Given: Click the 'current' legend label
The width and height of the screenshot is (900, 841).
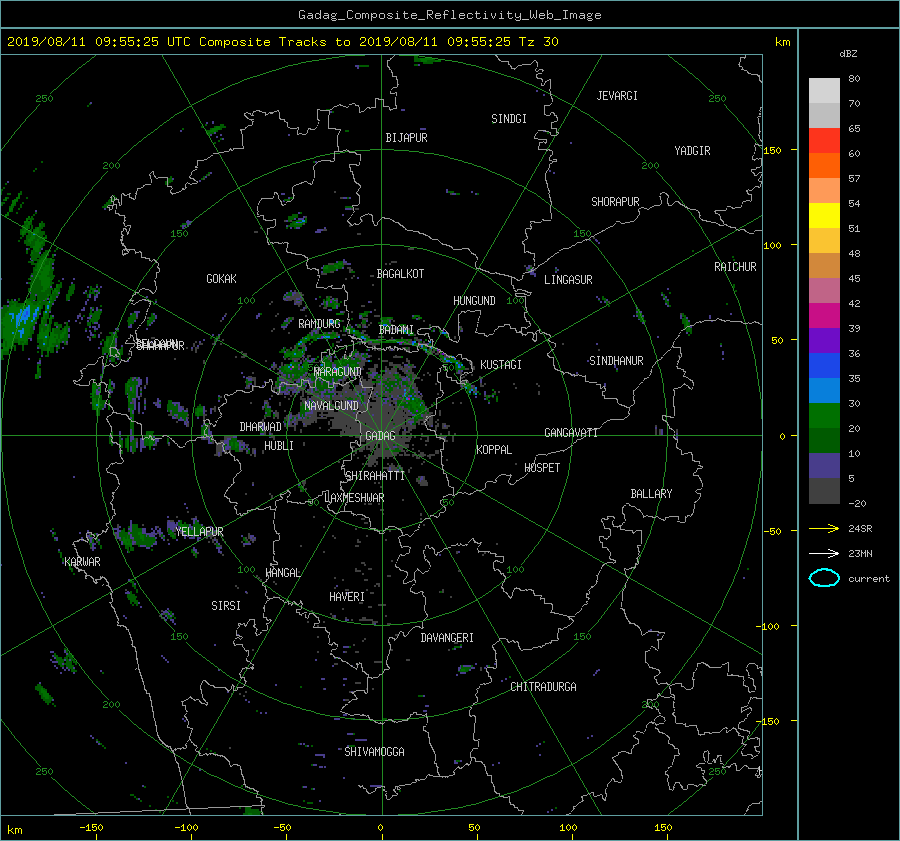Looking at the screenshot, I should click(868, 579).
